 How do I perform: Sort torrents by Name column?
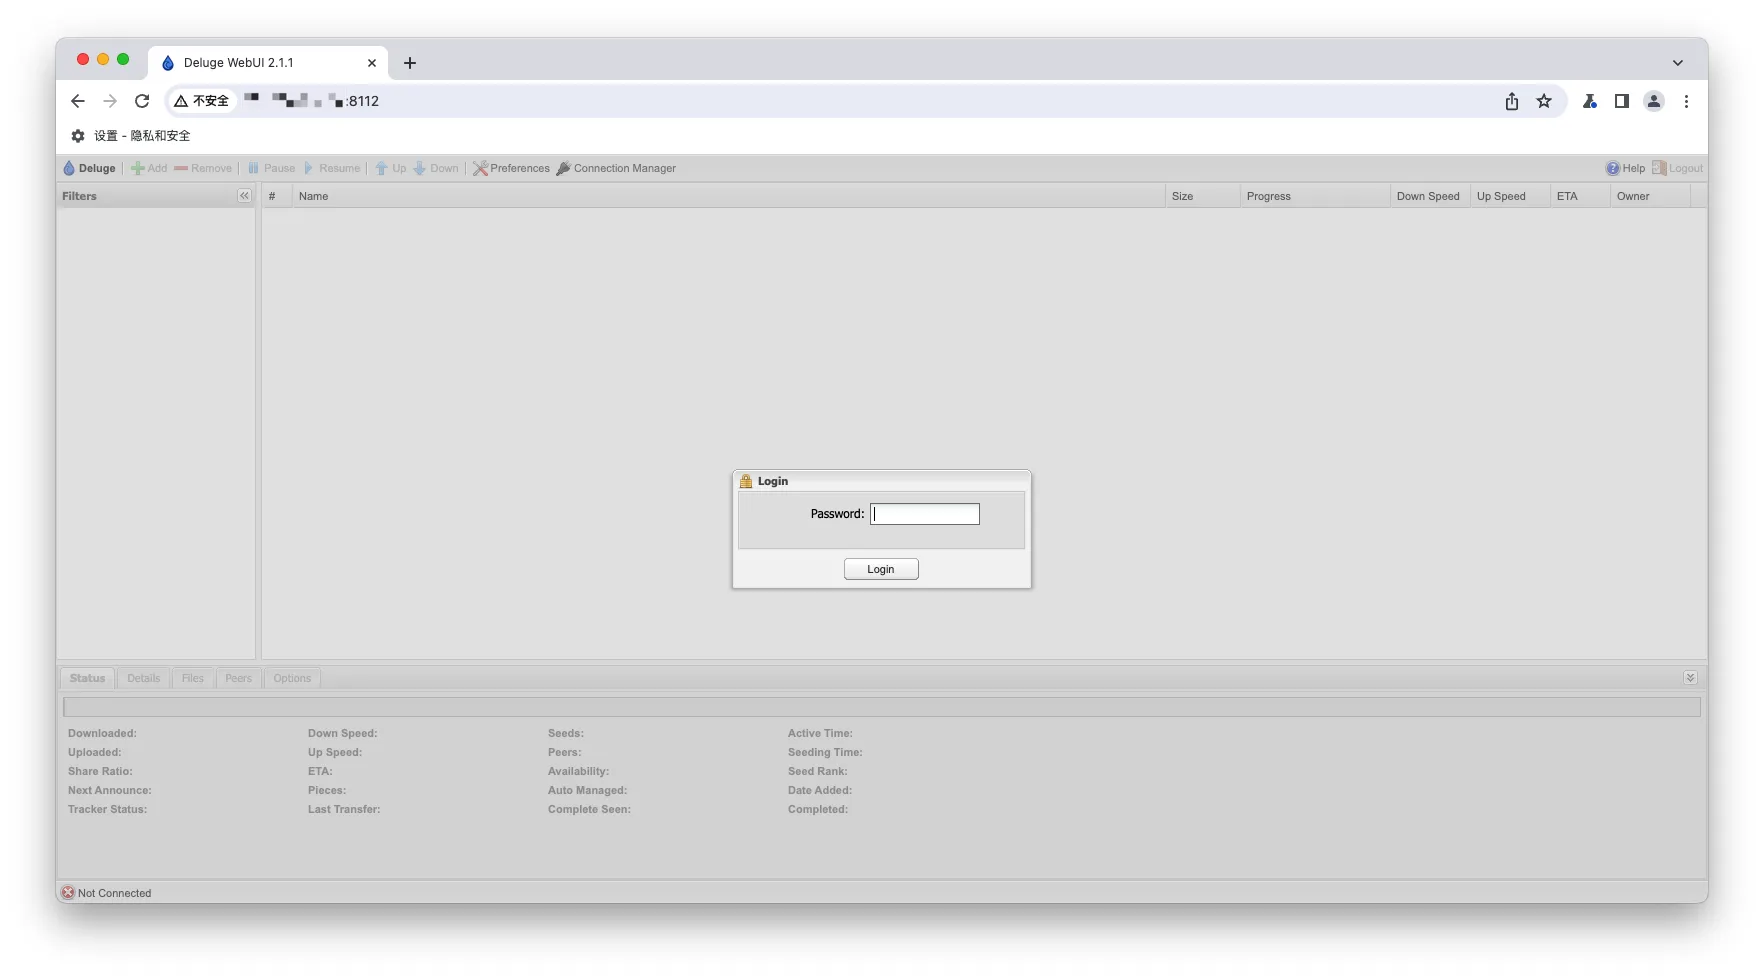[728, 196]
